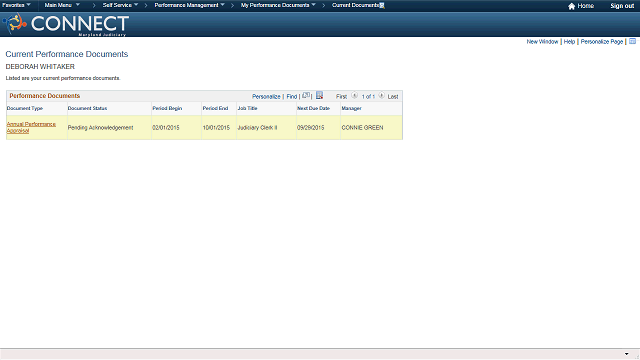Click the 1 of 1 row counter

click(368, 97)
